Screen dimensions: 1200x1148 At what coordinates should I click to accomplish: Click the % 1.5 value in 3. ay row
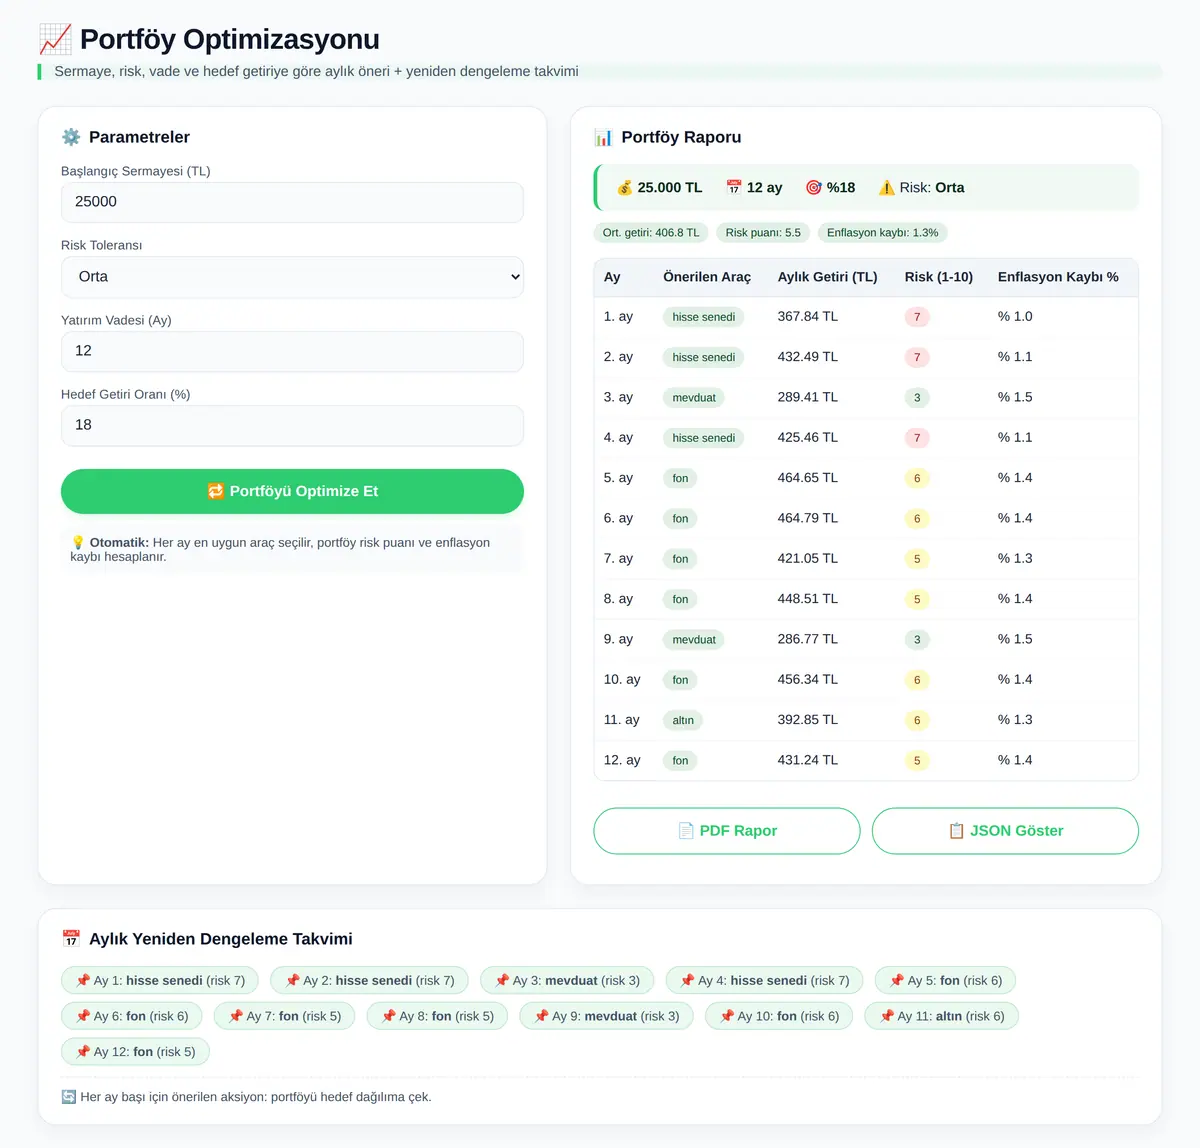[1015, 397]
